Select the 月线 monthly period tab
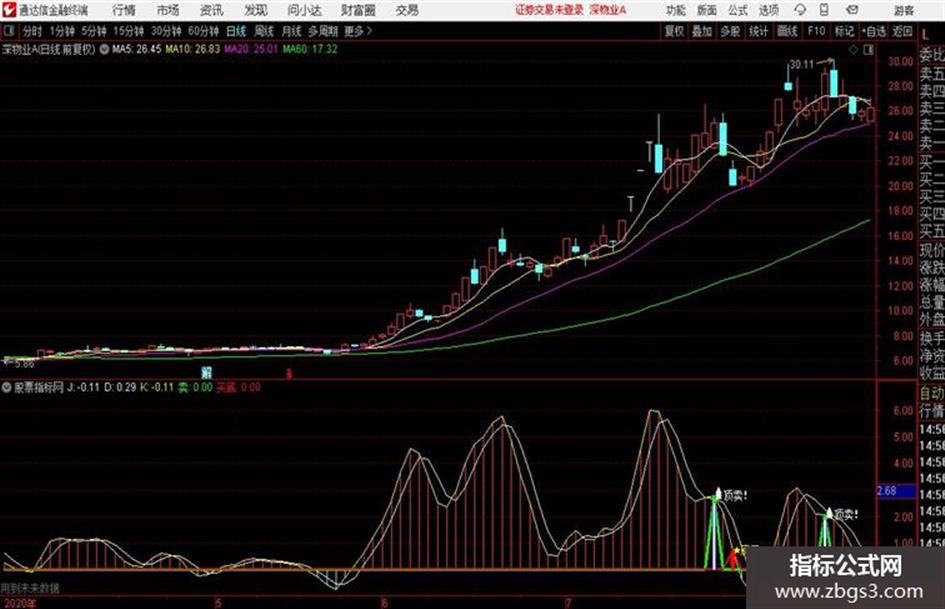 [292, 31]
